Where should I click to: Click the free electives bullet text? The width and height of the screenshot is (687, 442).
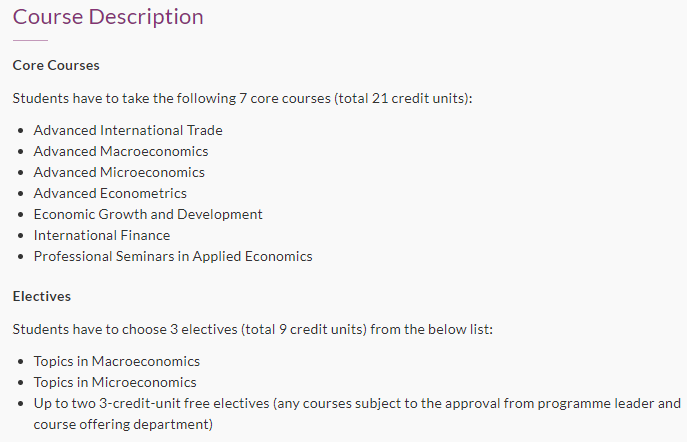357,414
